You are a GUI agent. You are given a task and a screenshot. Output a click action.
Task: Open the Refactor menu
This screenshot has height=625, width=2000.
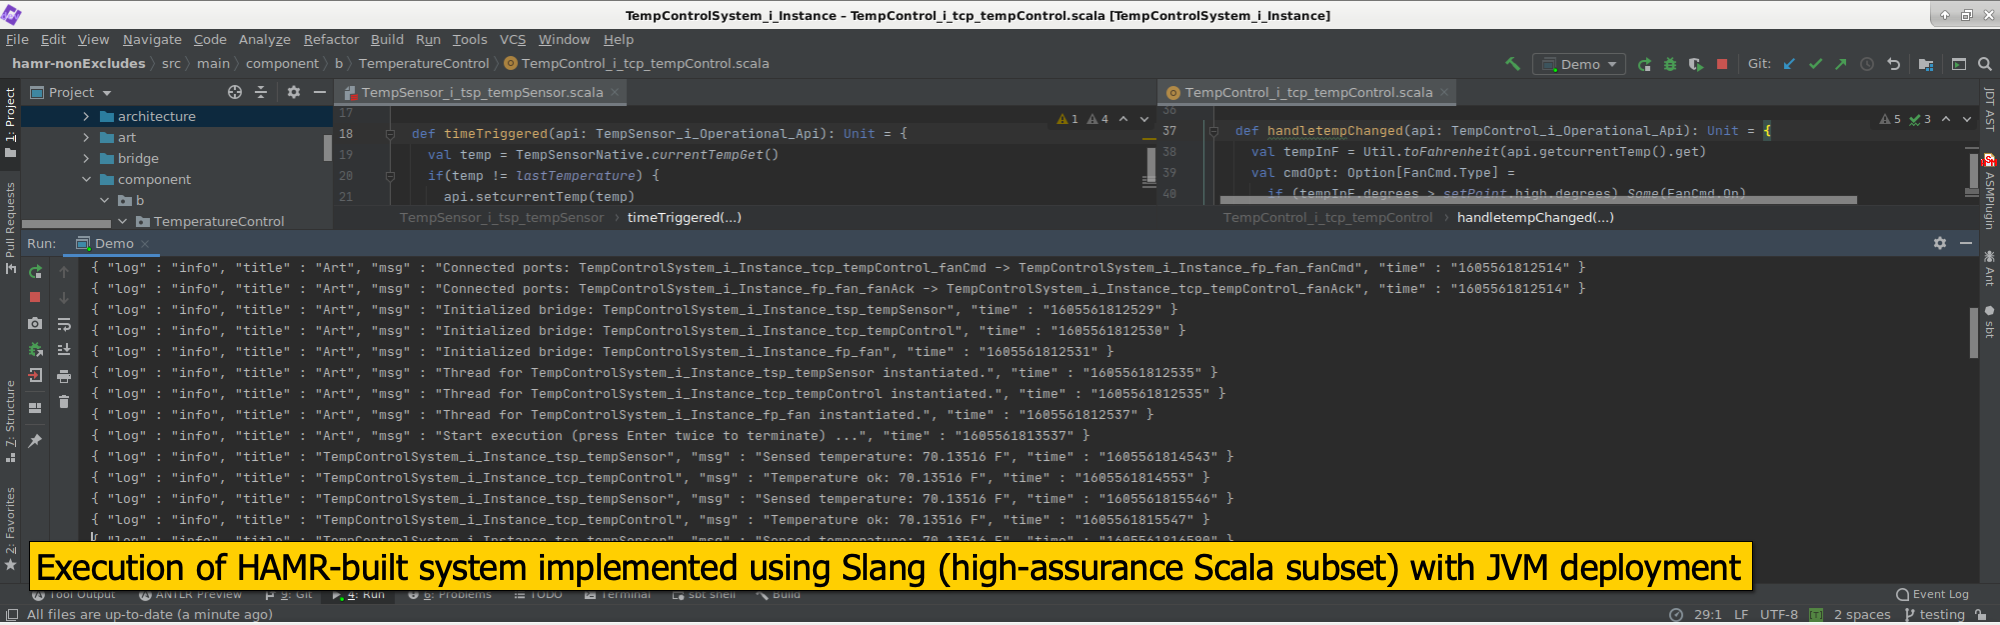pos(331,40)
